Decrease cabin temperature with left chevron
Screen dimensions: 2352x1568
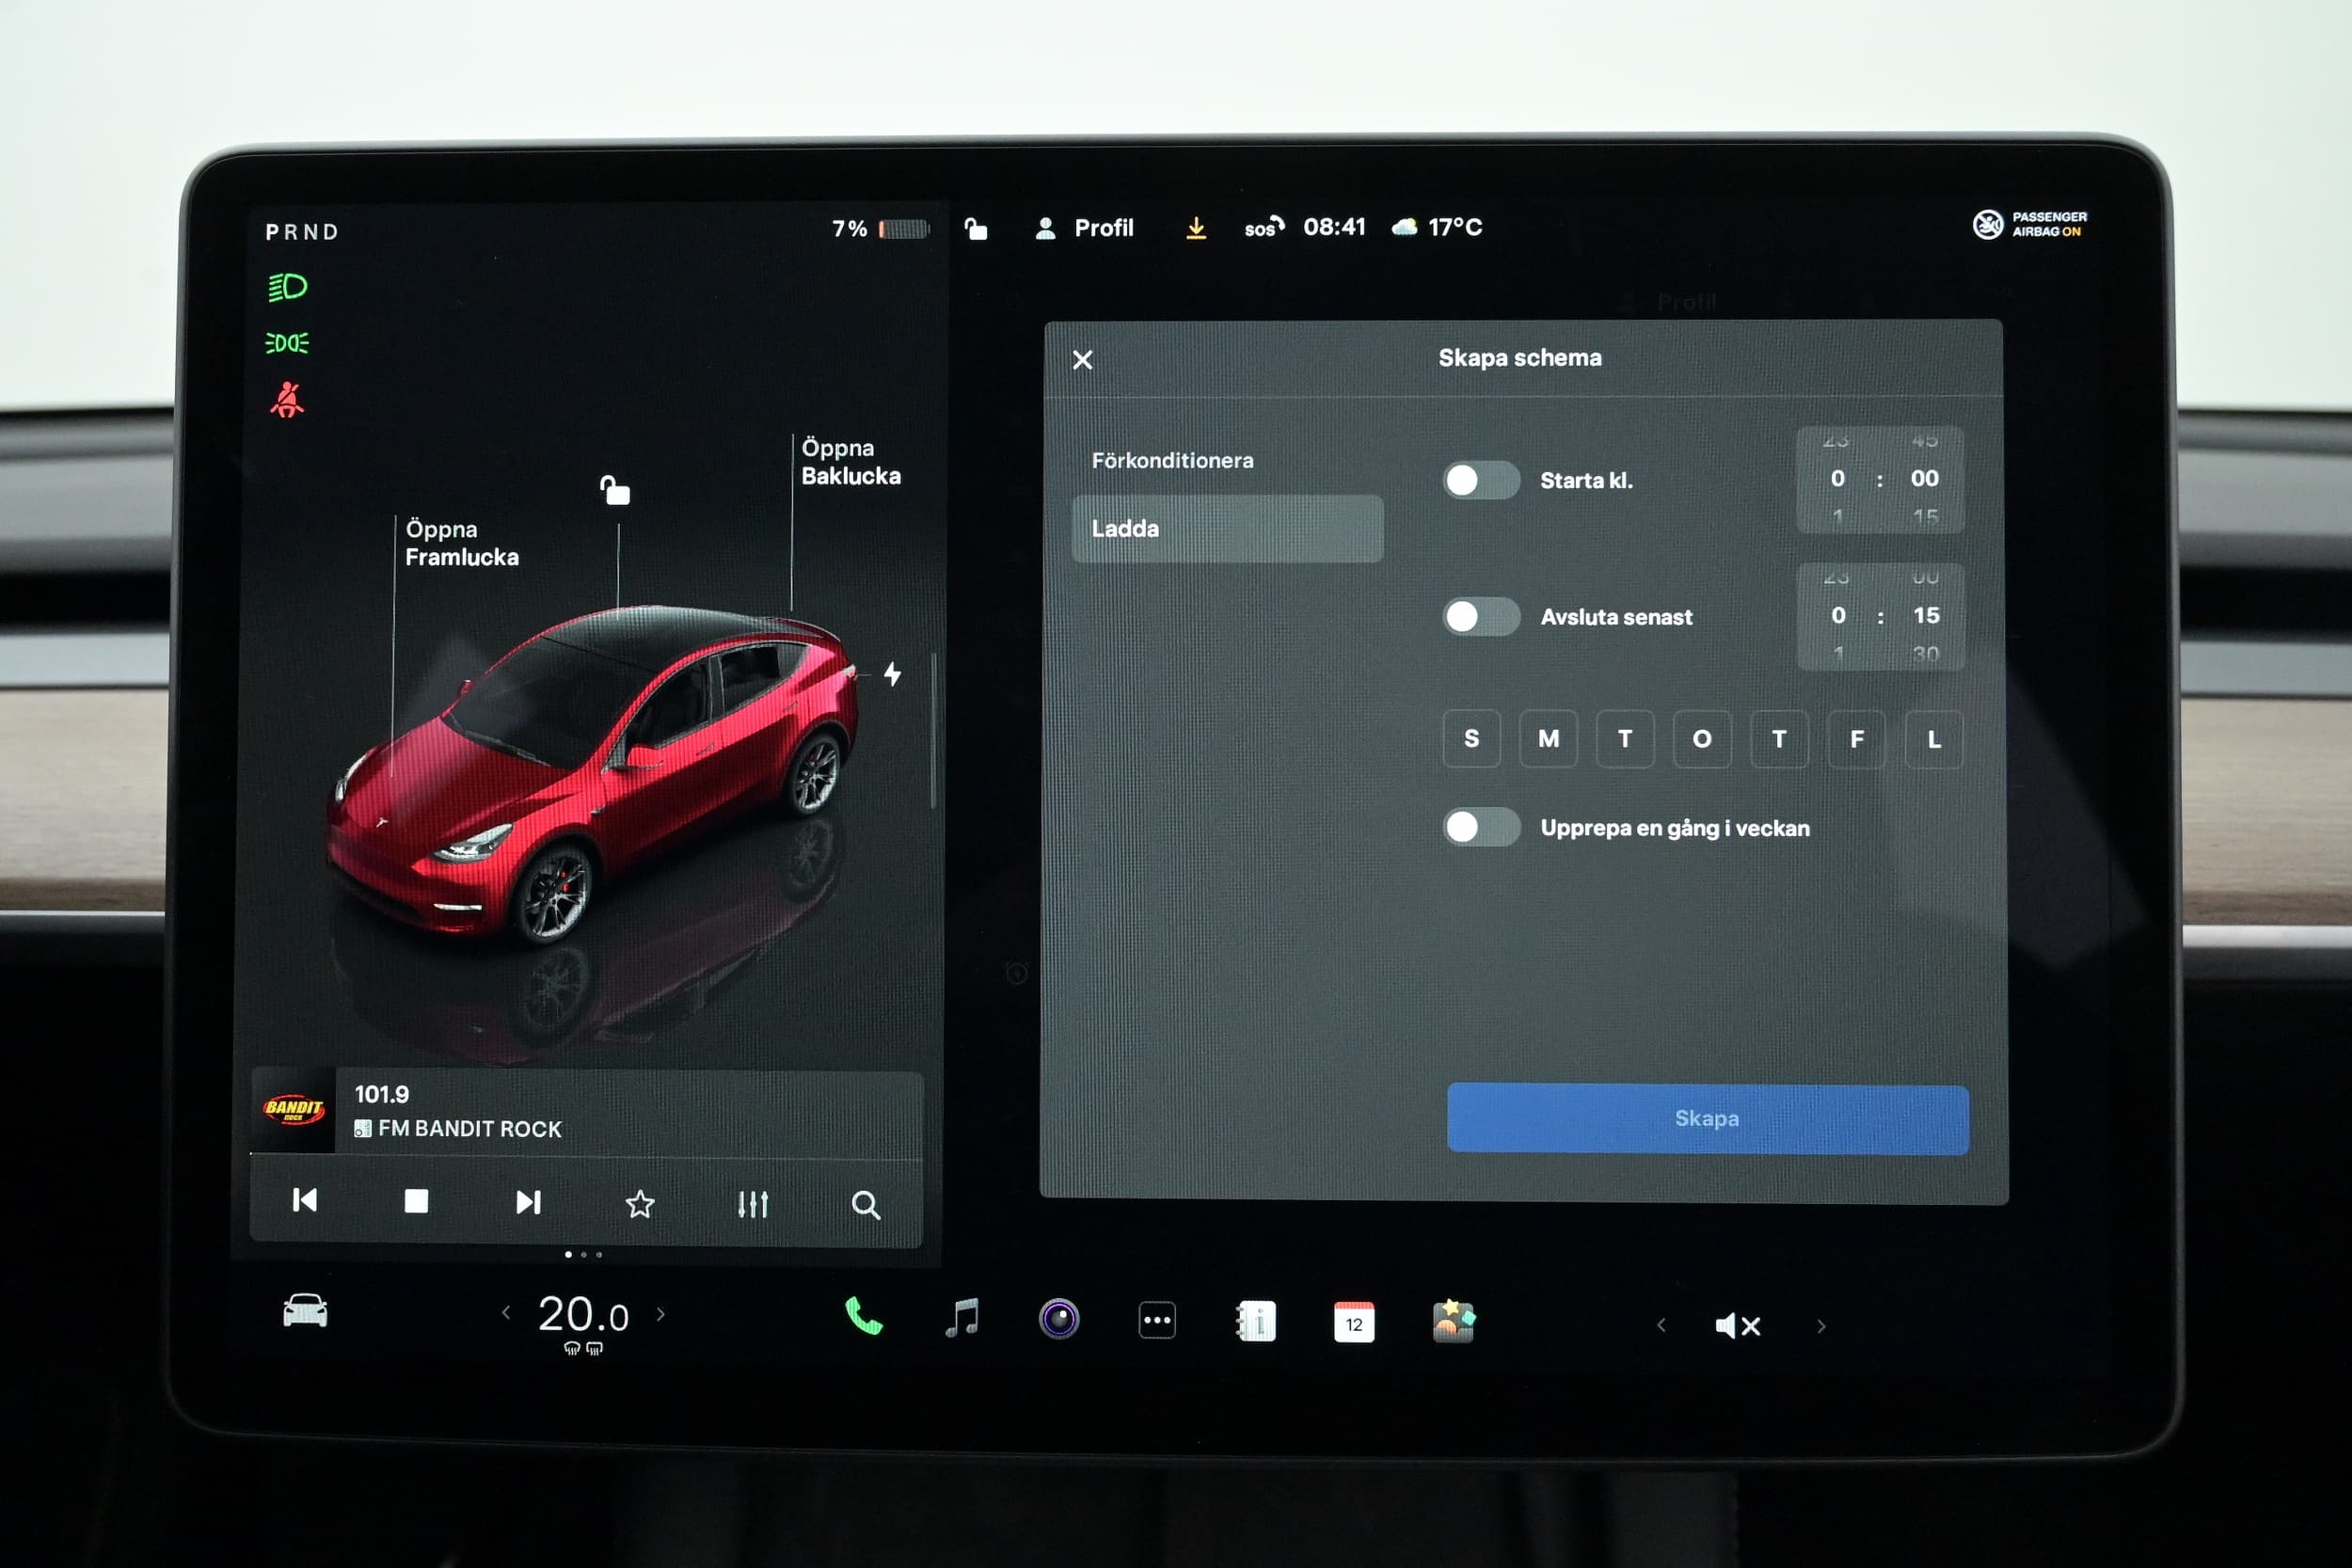506,1313
